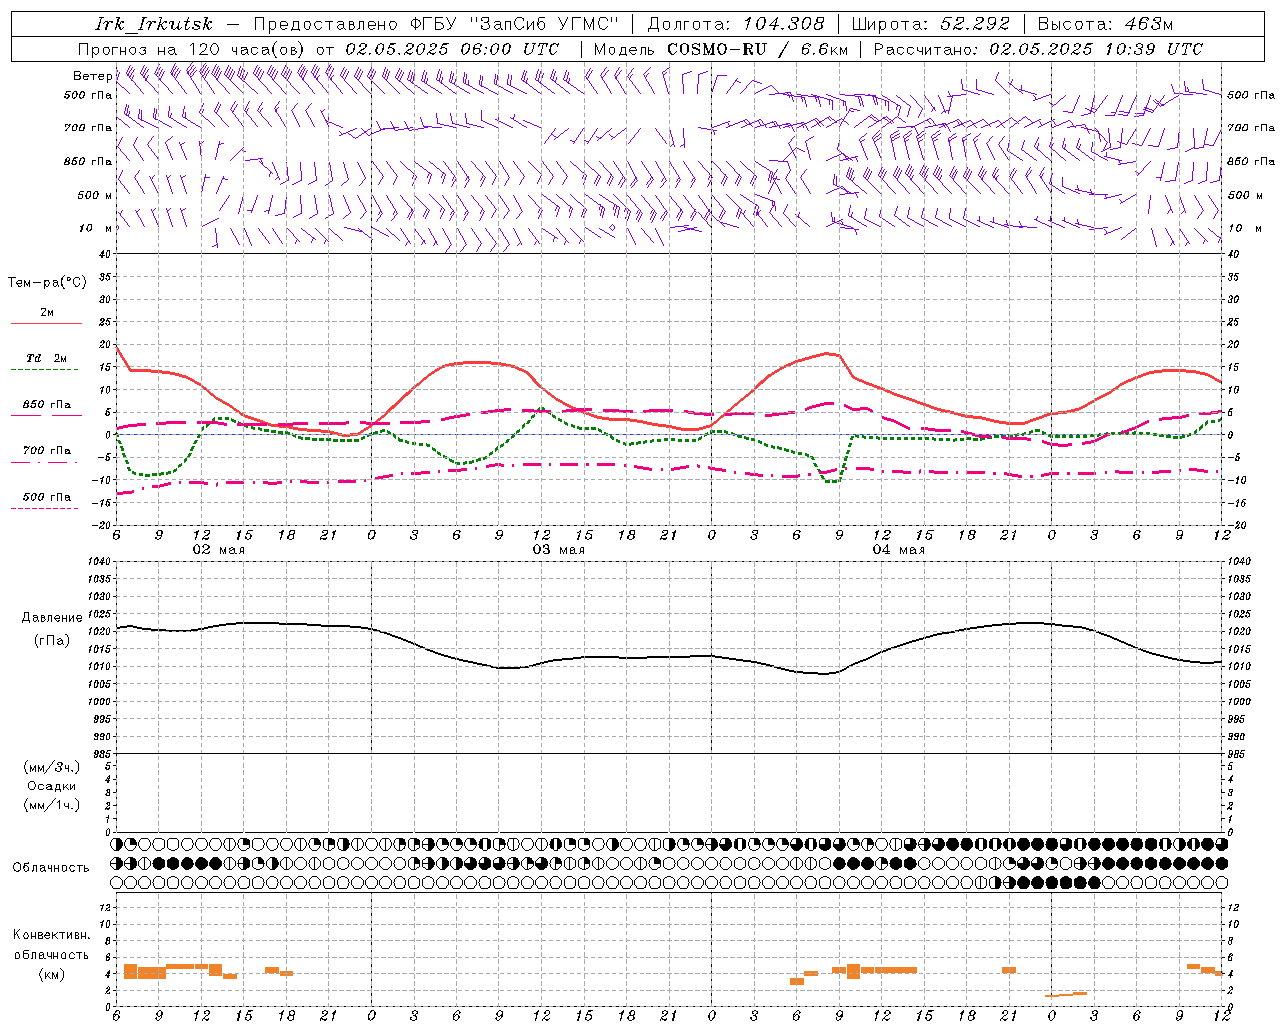Click the latitude value "Широта: 52.292"
1280x1024 pixels.
[x=931, y=24]
